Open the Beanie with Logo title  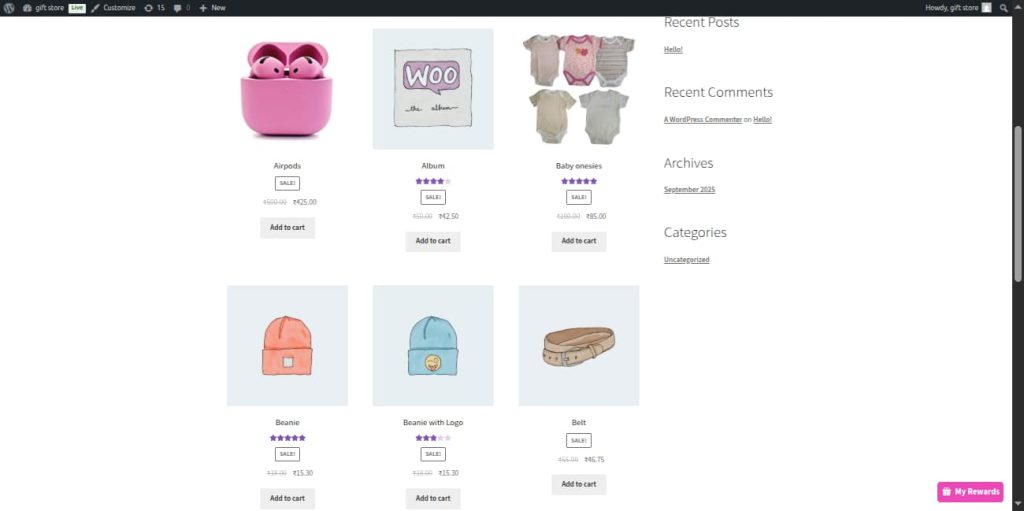(433, 422)
